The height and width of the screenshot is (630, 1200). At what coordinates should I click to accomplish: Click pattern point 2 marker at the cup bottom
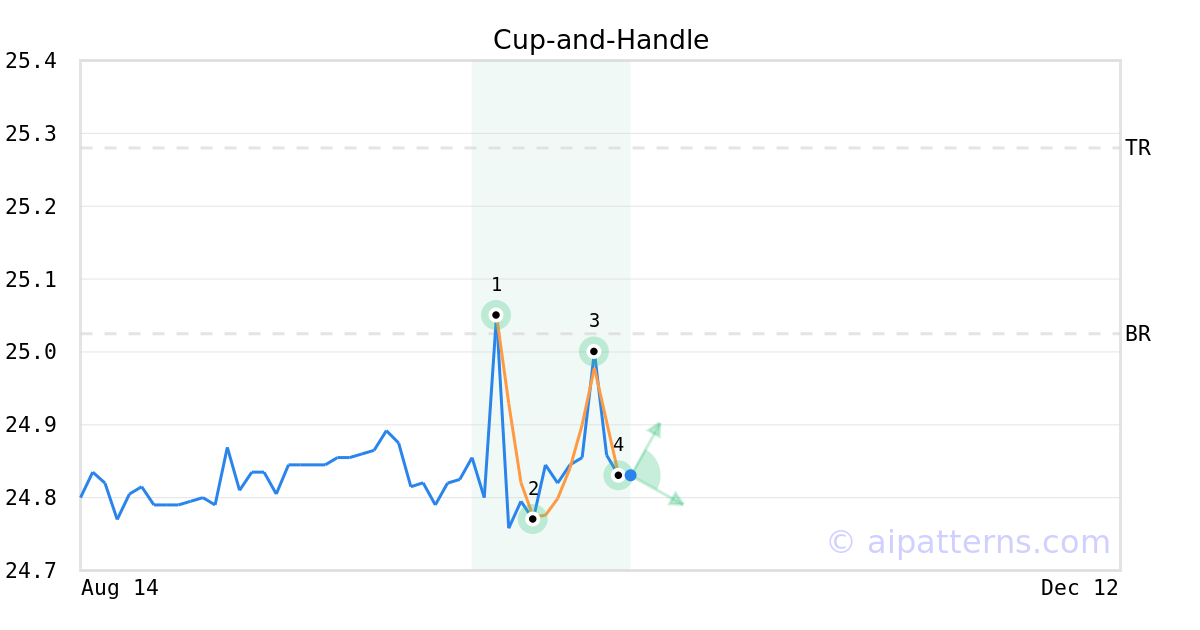click(x=533, y=519)
